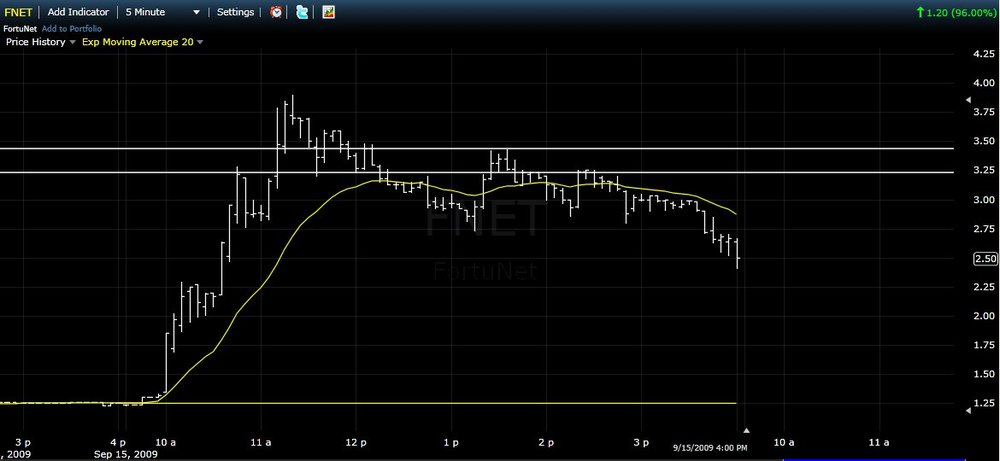The height and width of the screenshot is (461, 1000).
Task: Select the upper white horizontal line near 3.43
Action: (477, 149)
